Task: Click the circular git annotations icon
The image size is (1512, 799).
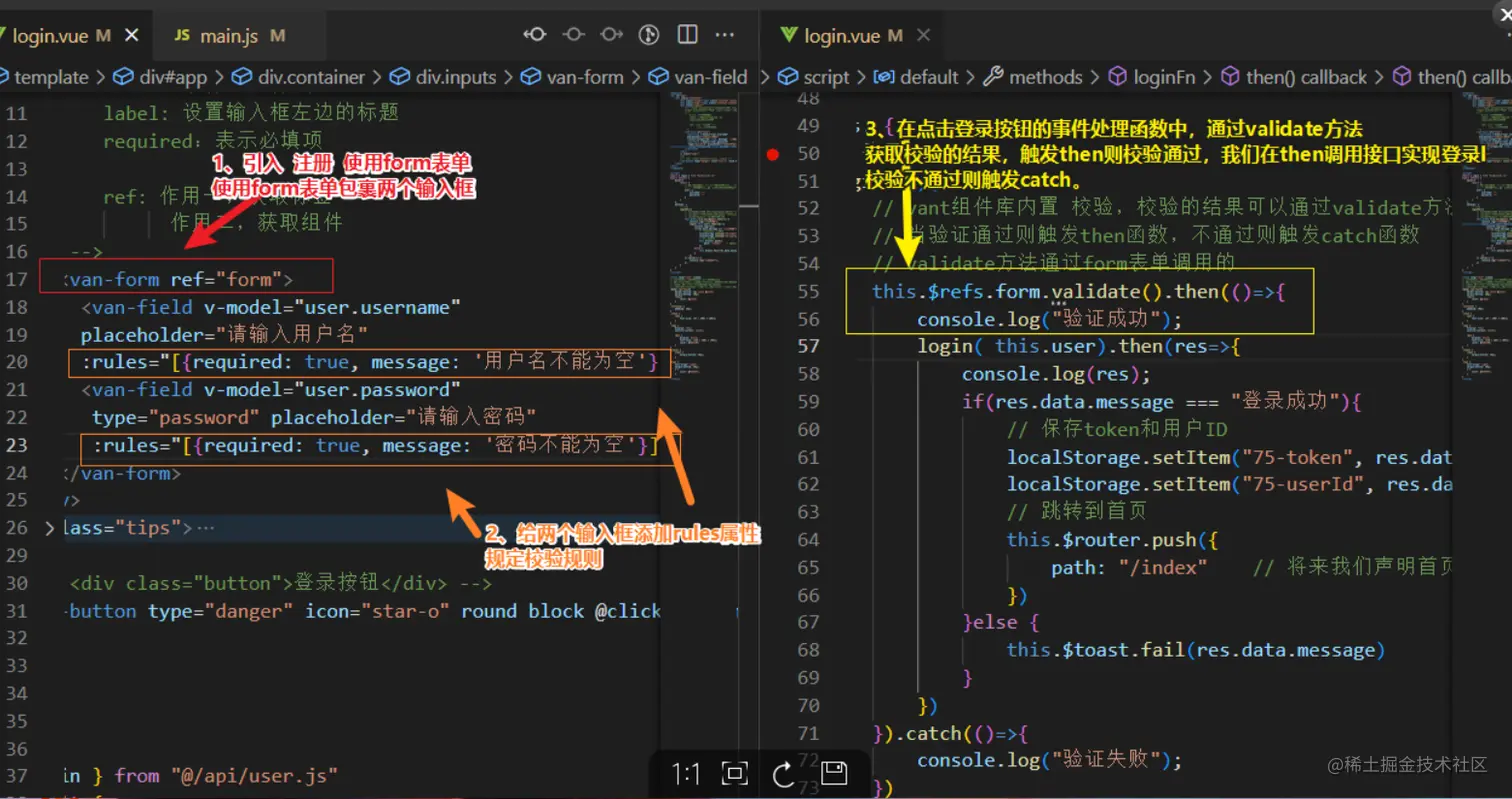Action: pyautogui.click(x=649, y=35)
